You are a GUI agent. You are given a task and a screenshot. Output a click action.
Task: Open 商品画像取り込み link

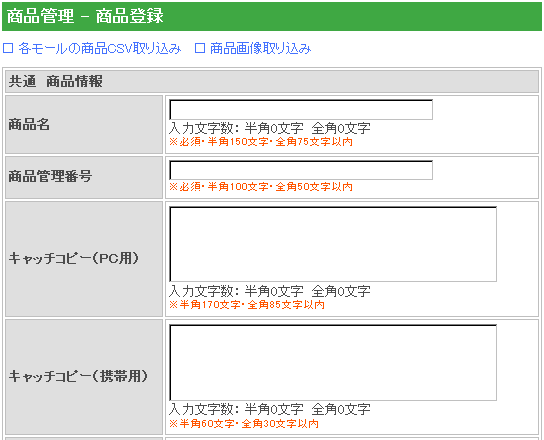261,48
